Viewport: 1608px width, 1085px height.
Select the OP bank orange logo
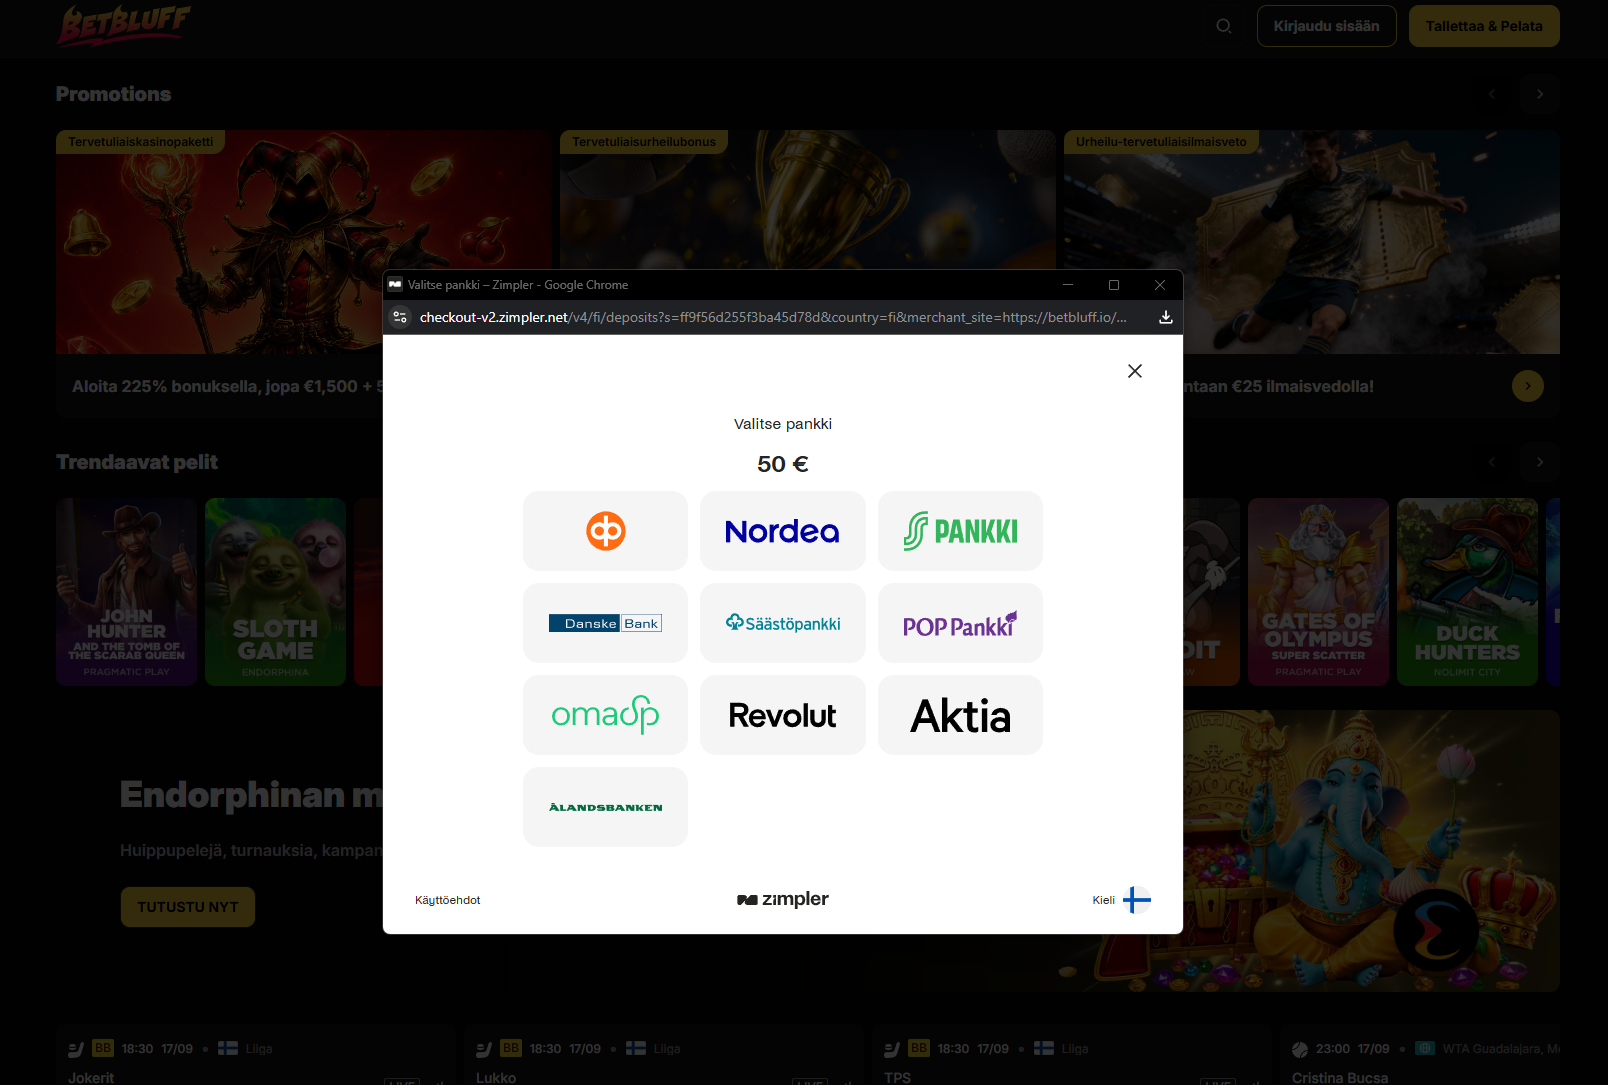[605, 531]
